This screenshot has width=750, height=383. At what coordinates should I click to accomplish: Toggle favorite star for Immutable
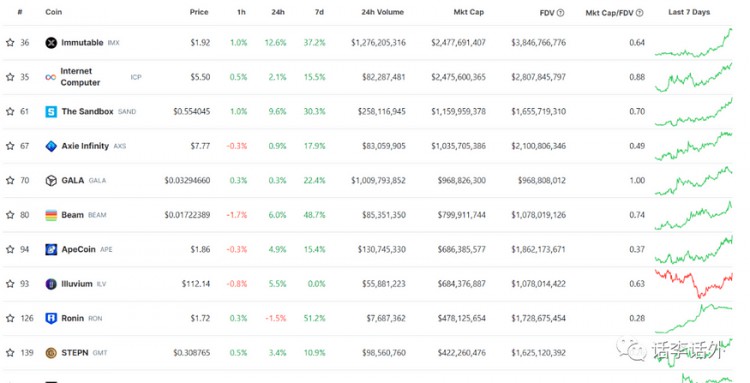pos(10,43)
